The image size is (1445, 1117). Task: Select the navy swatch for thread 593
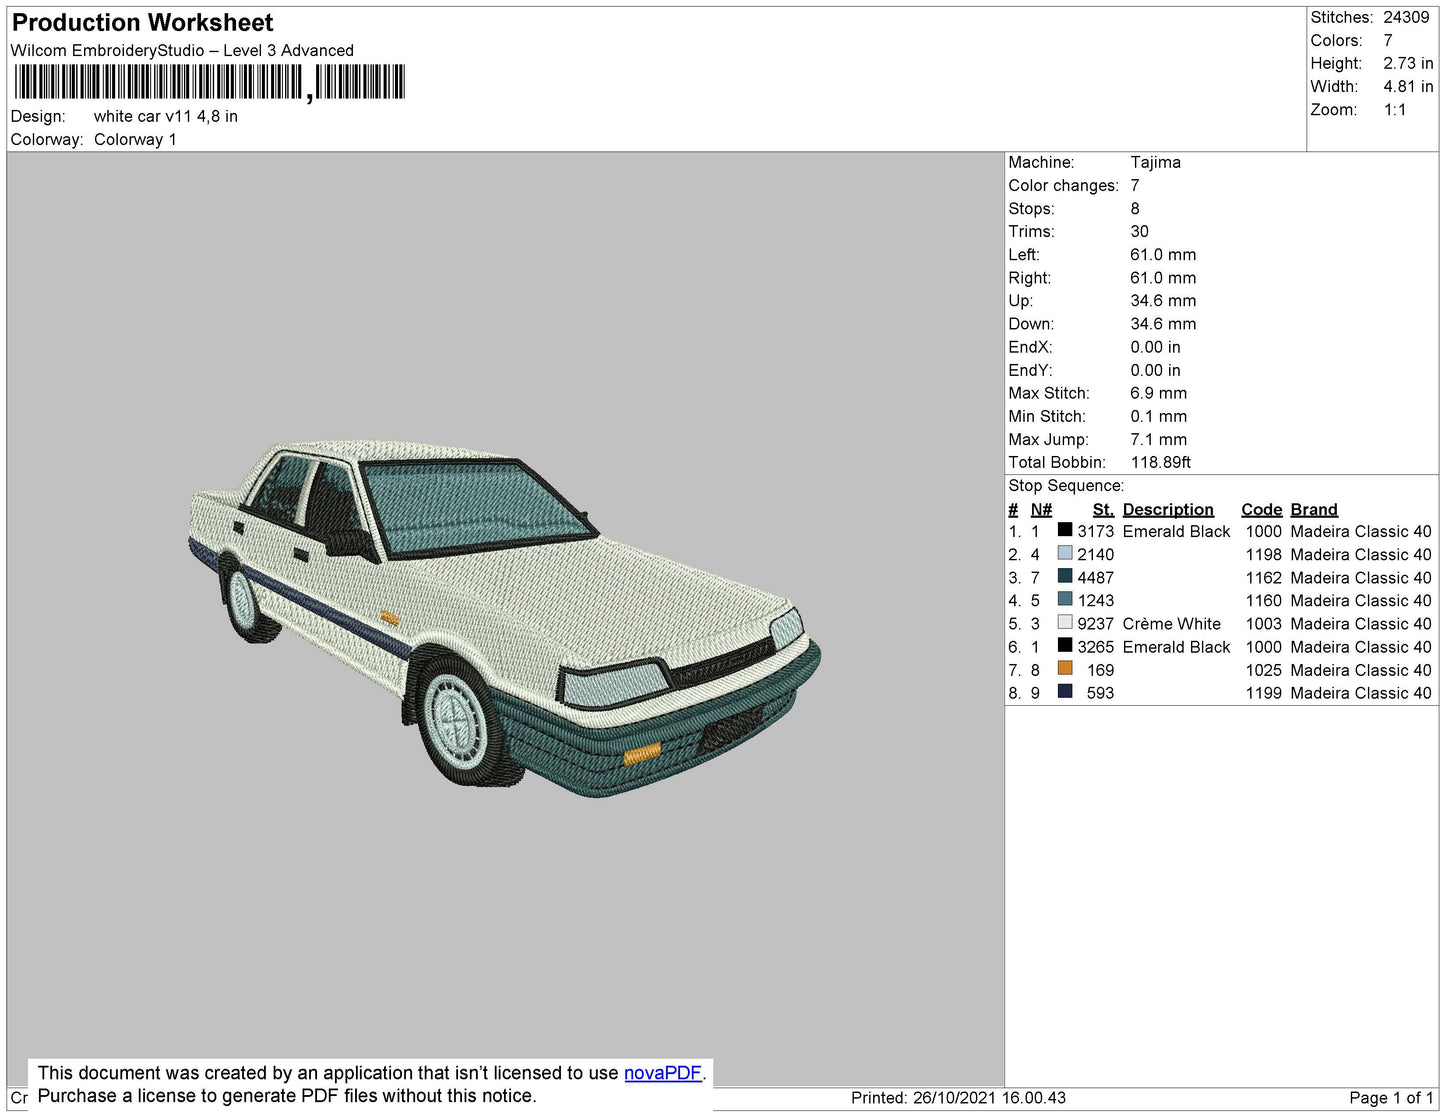pos(1065,691)
